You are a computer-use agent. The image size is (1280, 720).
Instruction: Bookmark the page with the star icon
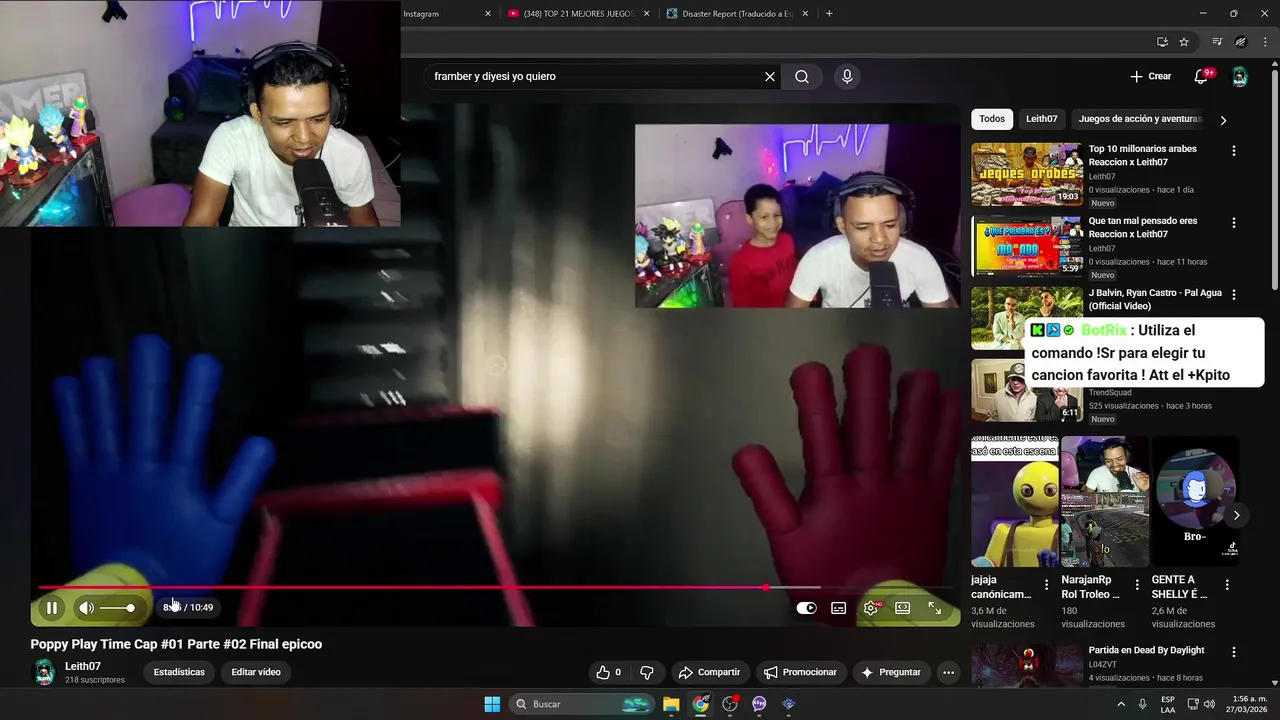(x=1184, y=42)
